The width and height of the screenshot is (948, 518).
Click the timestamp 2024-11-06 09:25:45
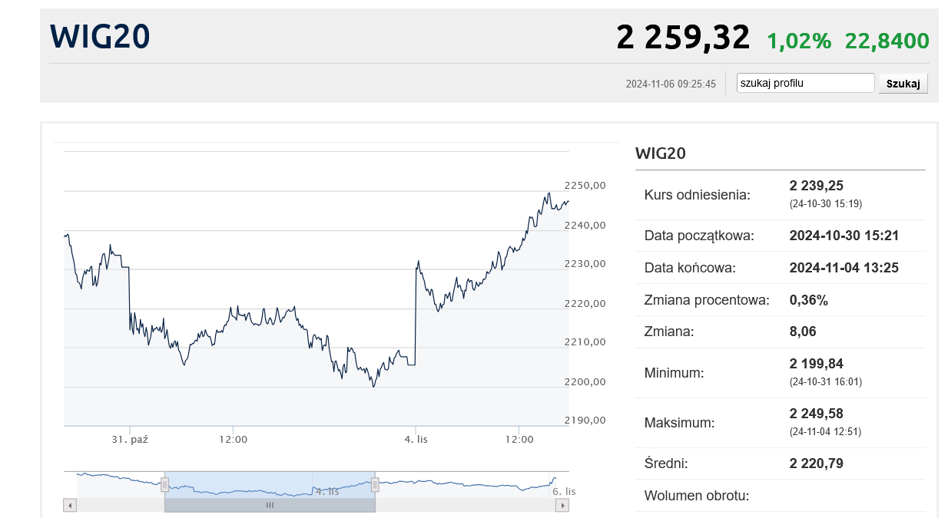(670, 84)
